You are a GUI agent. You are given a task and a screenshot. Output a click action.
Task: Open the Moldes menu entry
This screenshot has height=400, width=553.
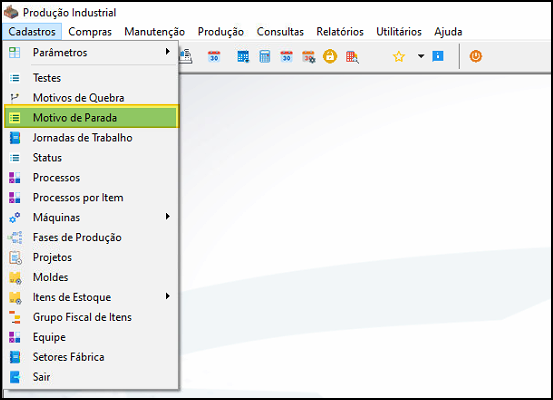point(91,277)
